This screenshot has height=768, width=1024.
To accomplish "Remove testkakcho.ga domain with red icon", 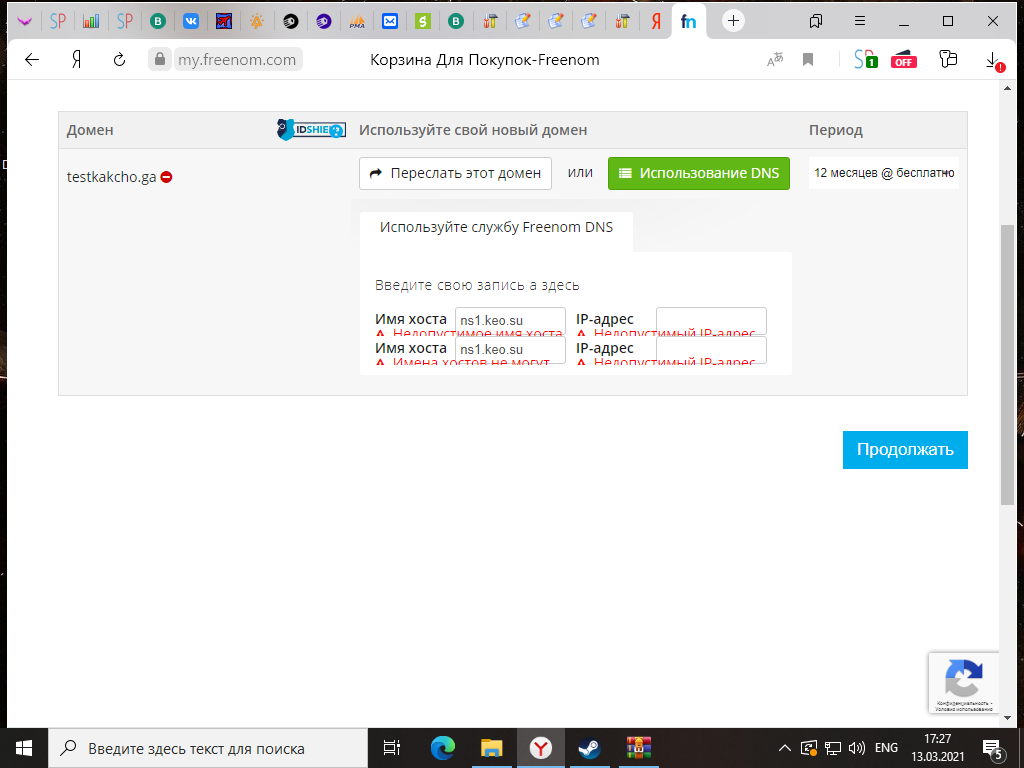I will point(167,177).
